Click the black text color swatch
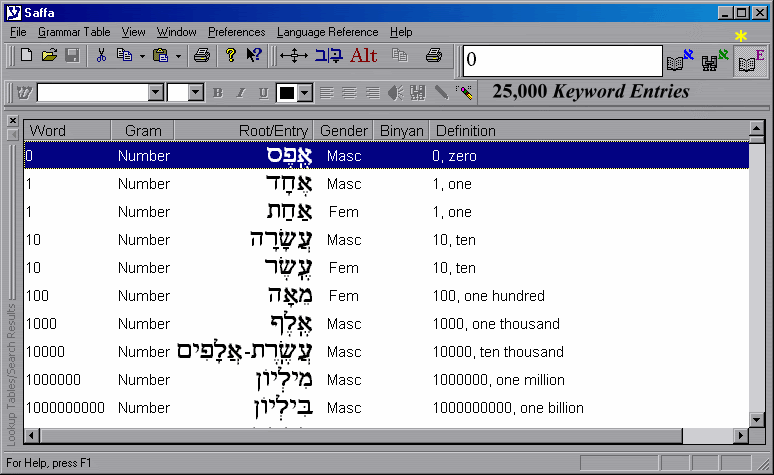The width and height of the screenshot is (774, 475). coord(287,92)
